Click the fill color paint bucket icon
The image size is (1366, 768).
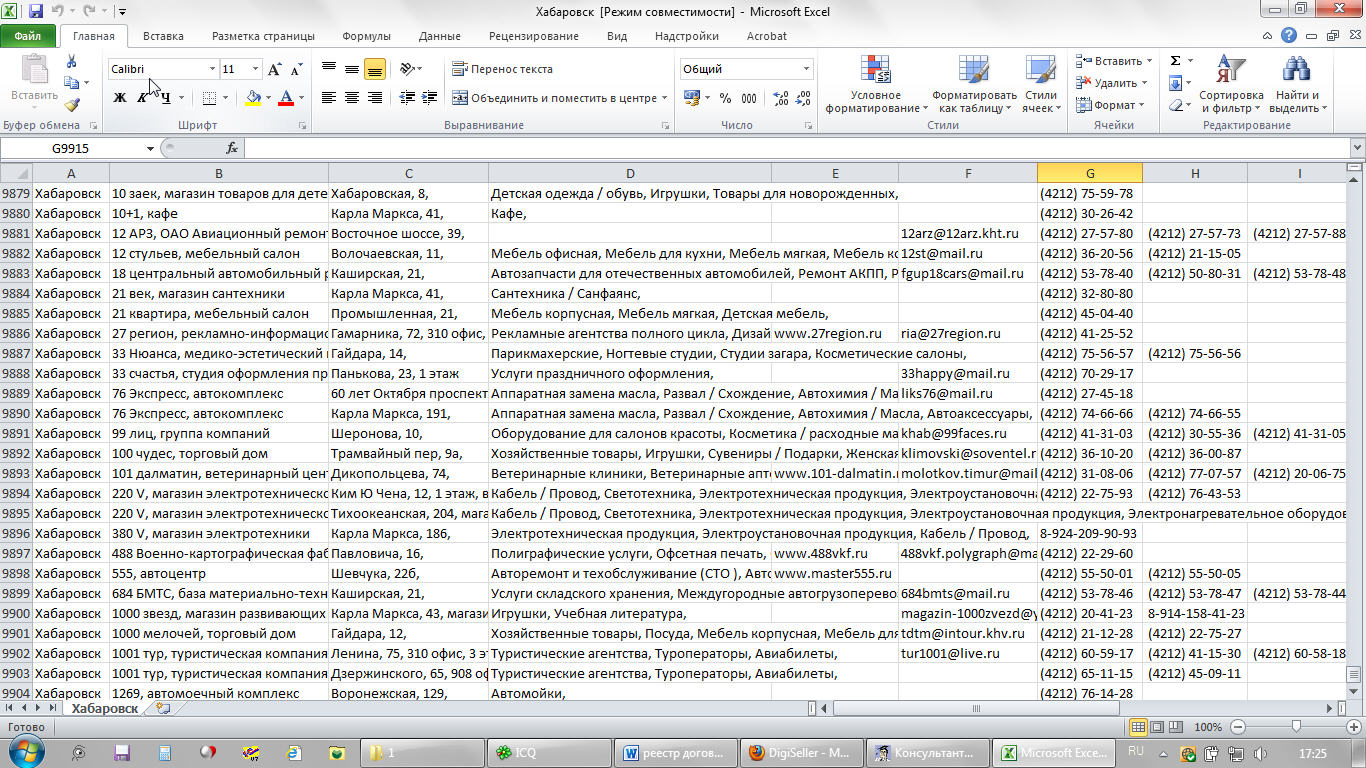point(253,98)
